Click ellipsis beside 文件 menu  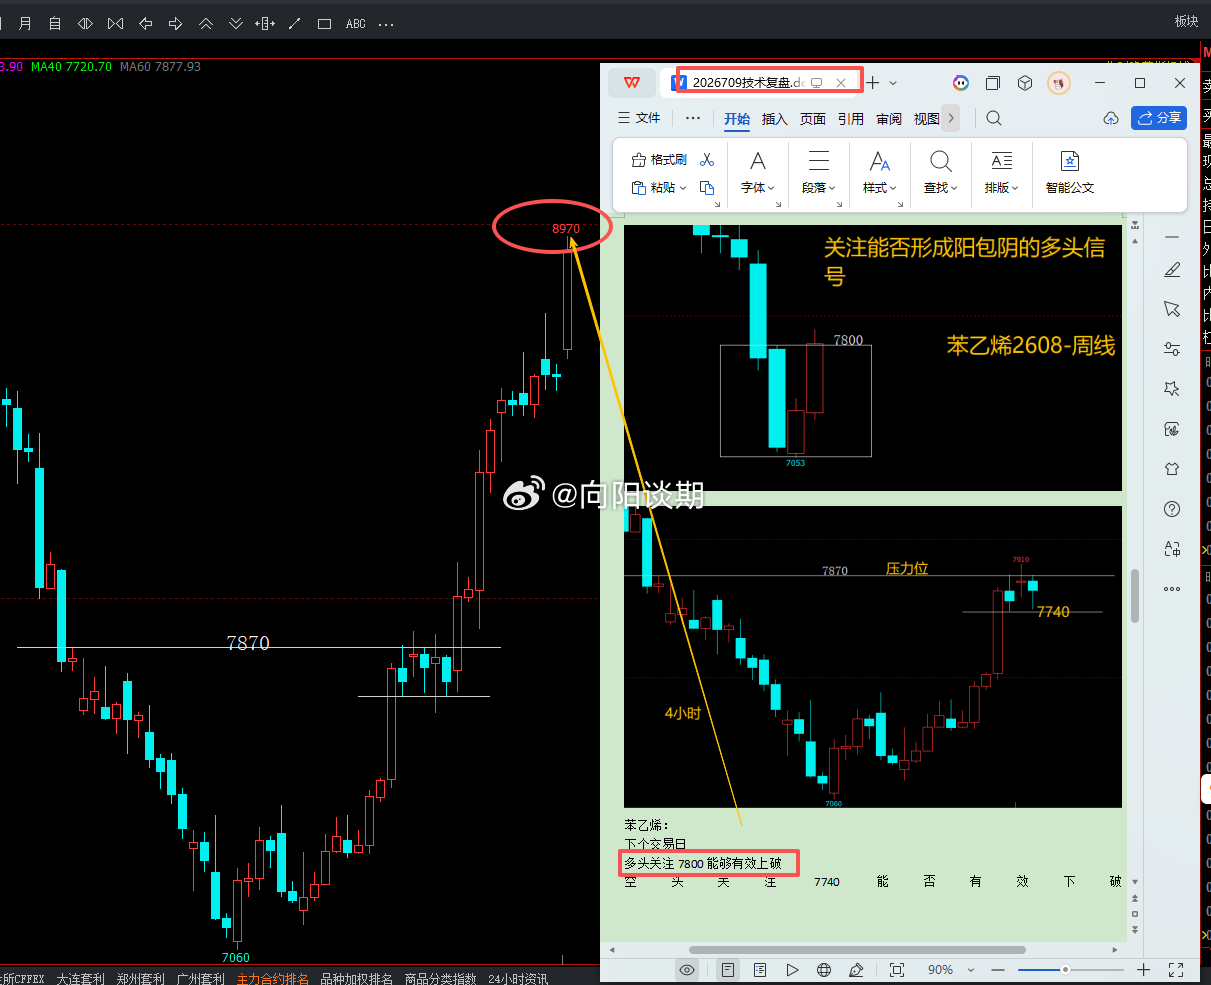[x=693, y=118]
